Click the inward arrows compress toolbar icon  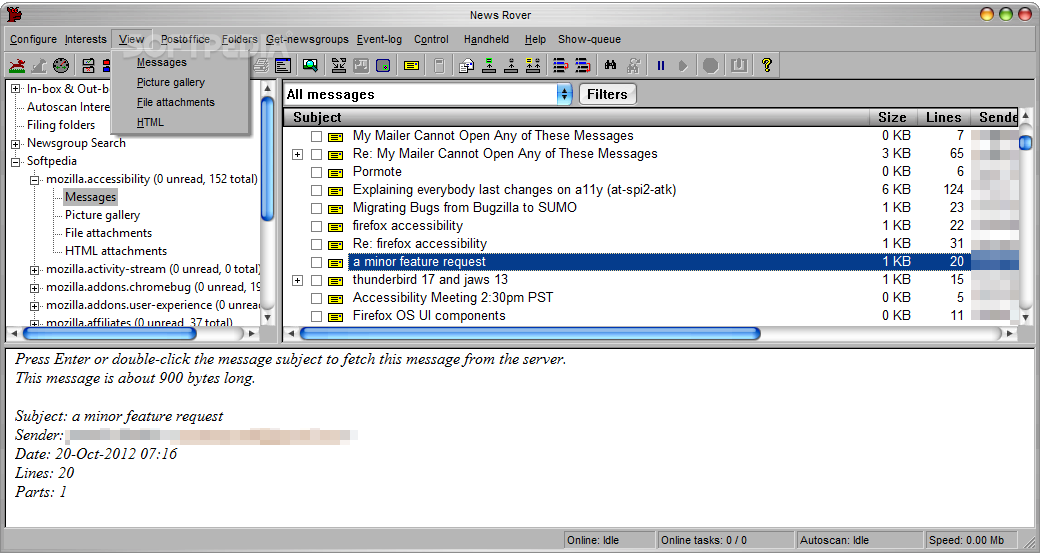pos(339,65)
